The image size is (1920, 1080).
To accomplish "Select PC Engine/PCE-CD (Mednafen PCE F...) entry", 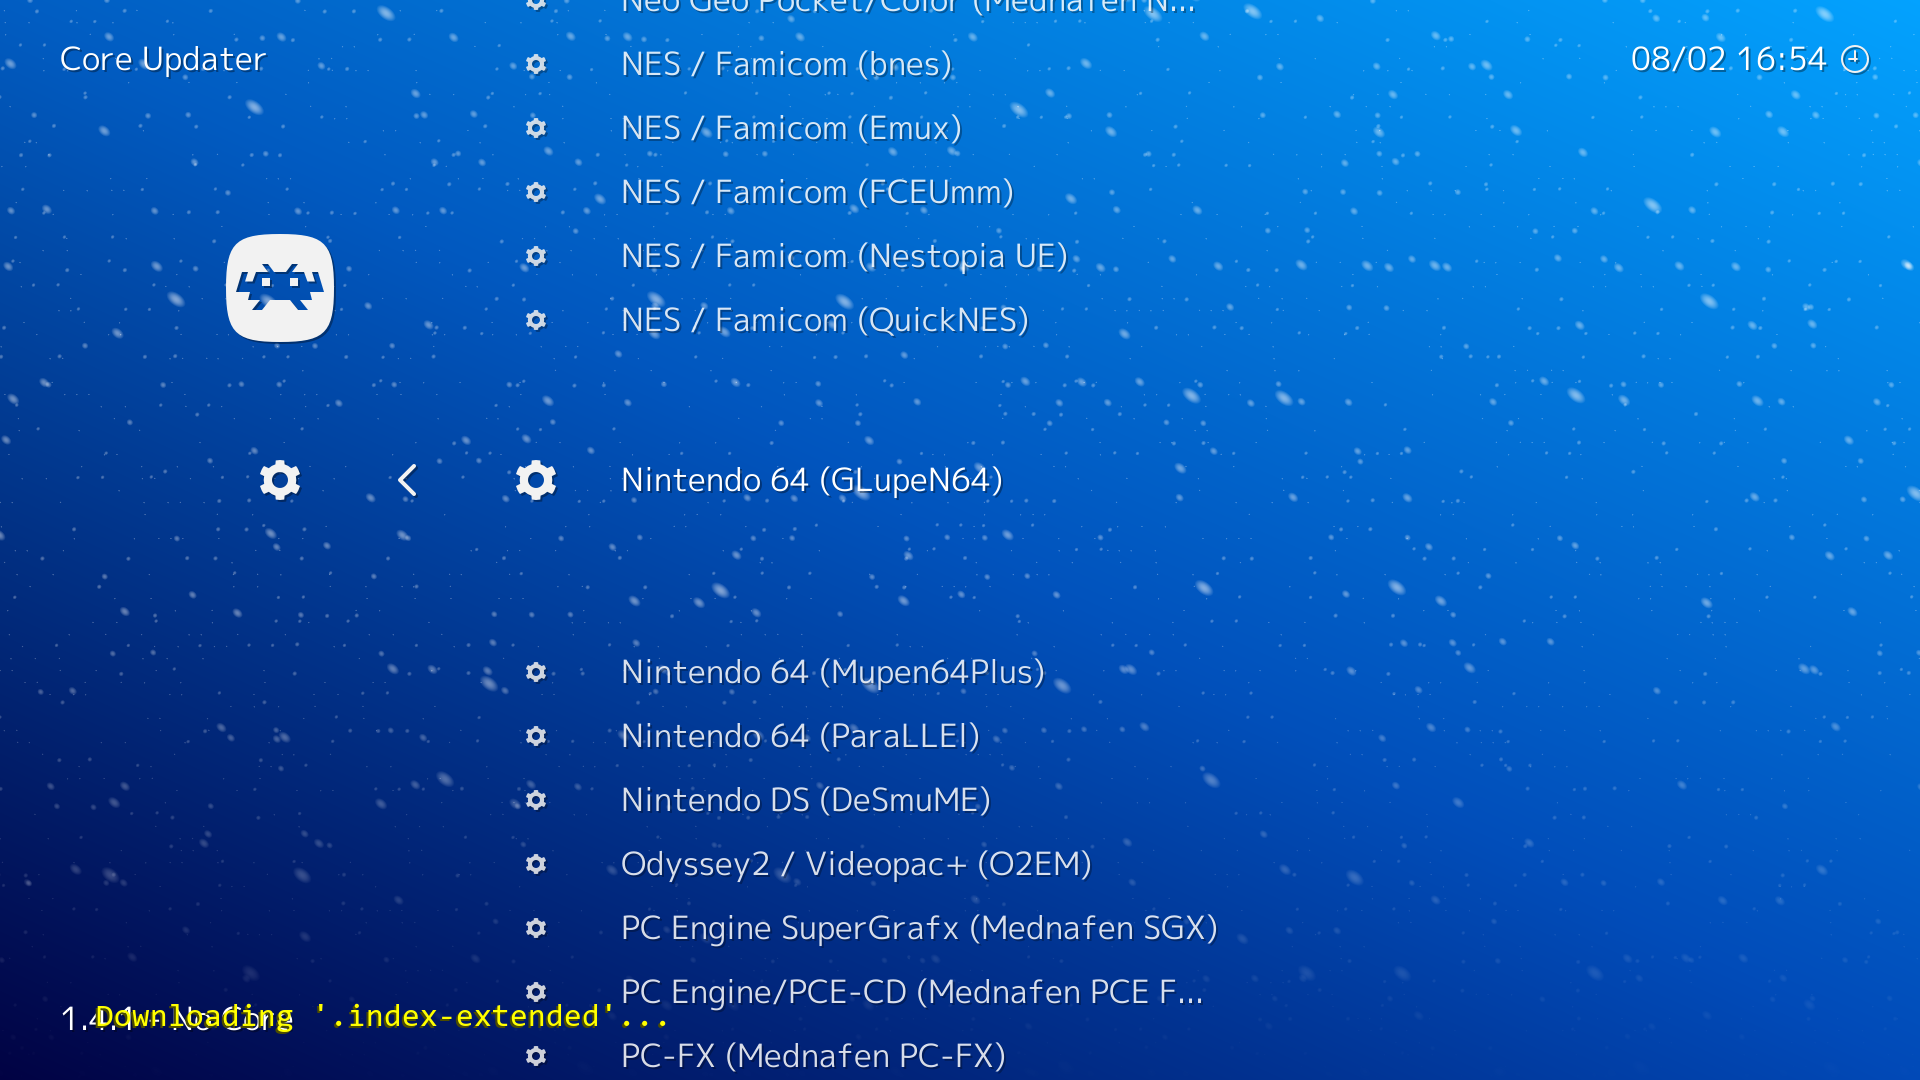I will 911,992.
